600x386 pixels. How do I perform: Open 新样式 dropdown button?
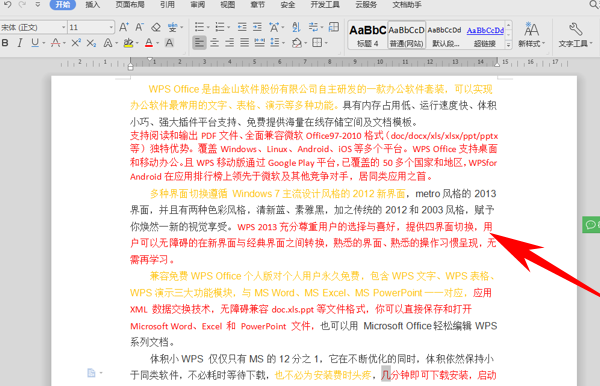click(532, 35)
